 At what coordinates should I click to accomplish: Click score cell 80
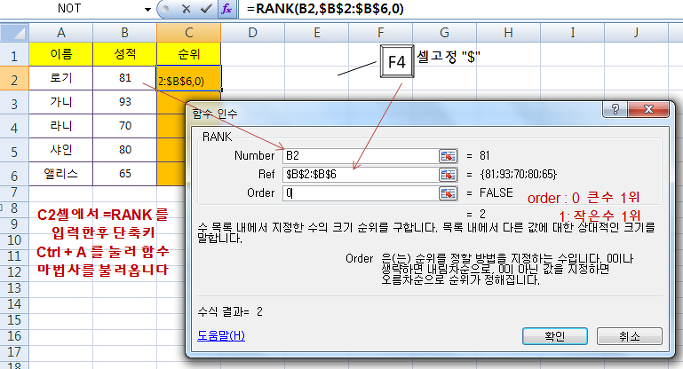(125, 150)
